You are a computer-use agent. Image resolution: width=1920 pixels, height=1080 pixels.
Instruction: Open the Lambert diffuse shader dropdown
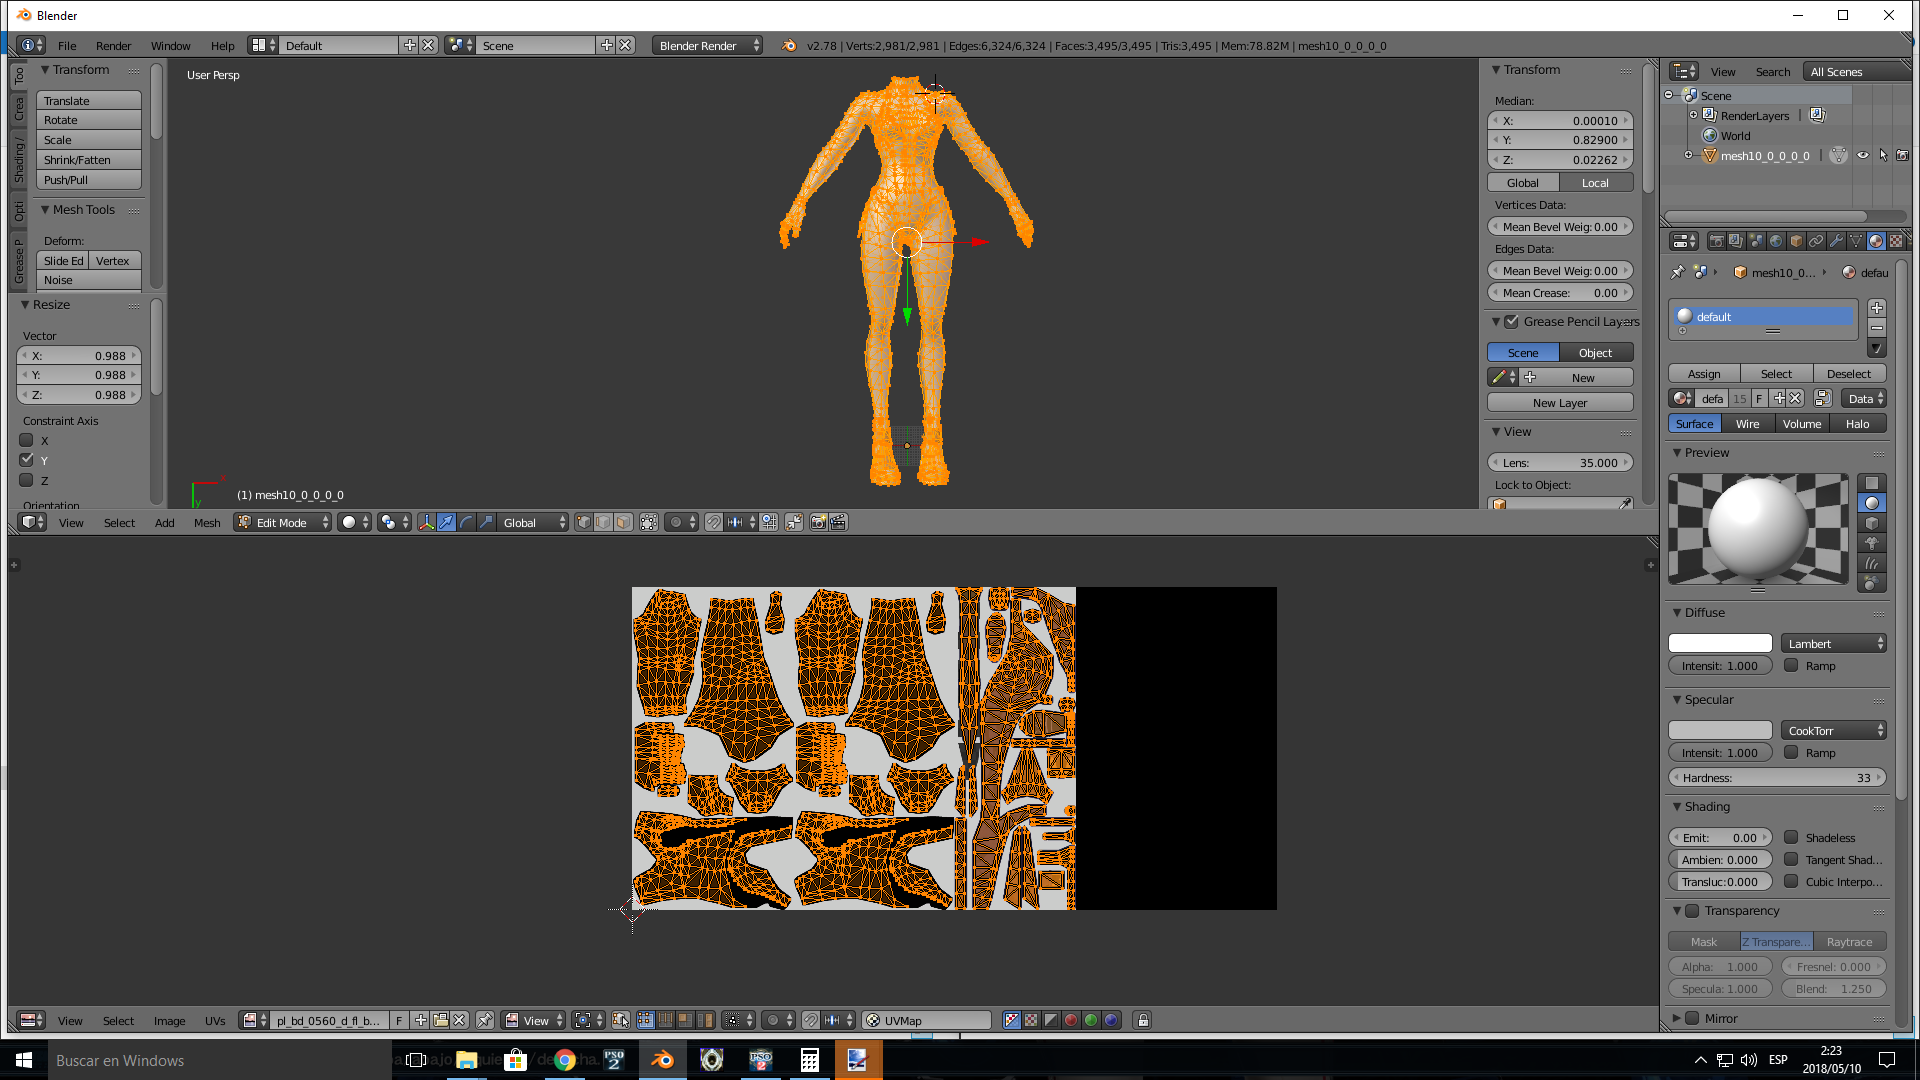pyautogui.click(x=1833, y=643)
